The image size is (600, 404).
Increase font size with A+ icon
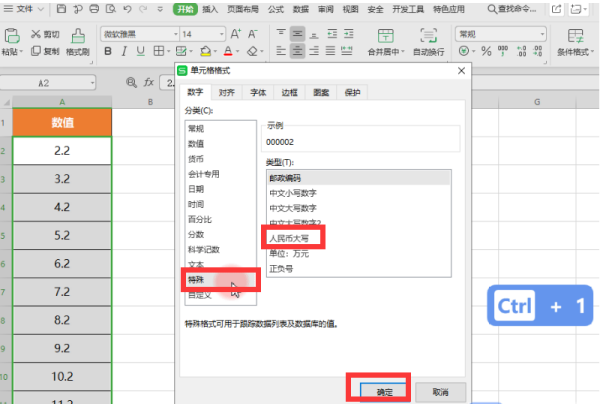pyautogui.click(x=236, y=34)
